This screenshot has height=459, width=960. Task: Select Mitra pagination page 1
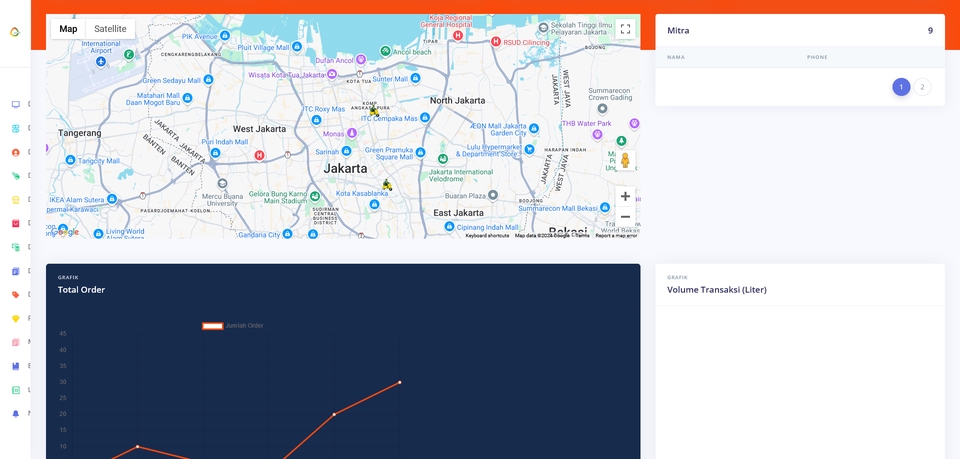(x=901, y=87)
